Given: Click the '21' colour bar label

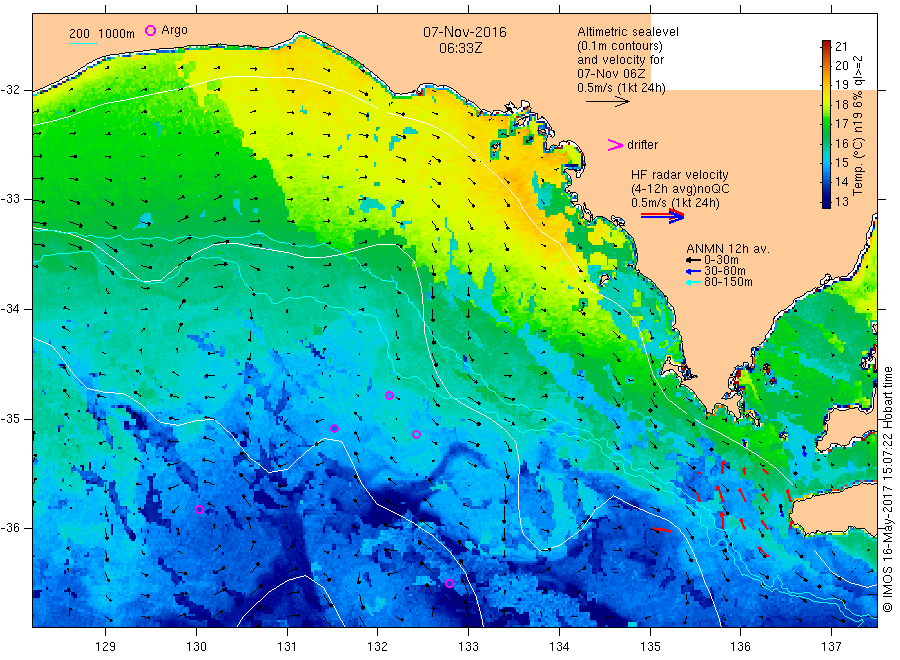Looking at the screenshot, I should pyautogui.click(x=841, y=46).
